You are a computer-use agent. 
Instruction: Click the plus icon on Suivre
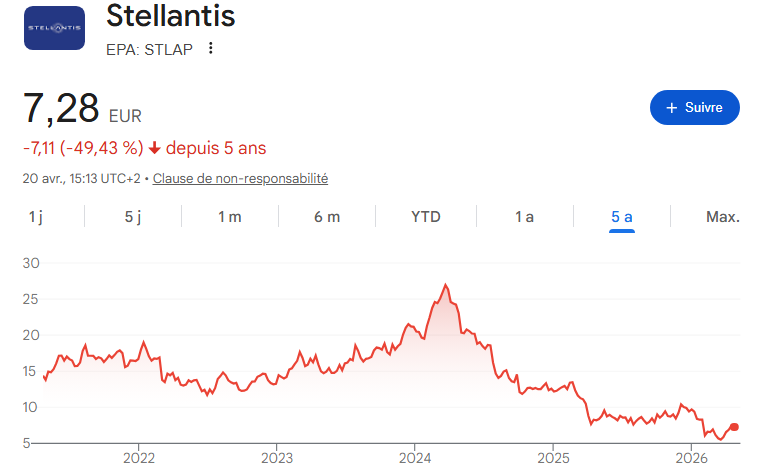[672, 108]
